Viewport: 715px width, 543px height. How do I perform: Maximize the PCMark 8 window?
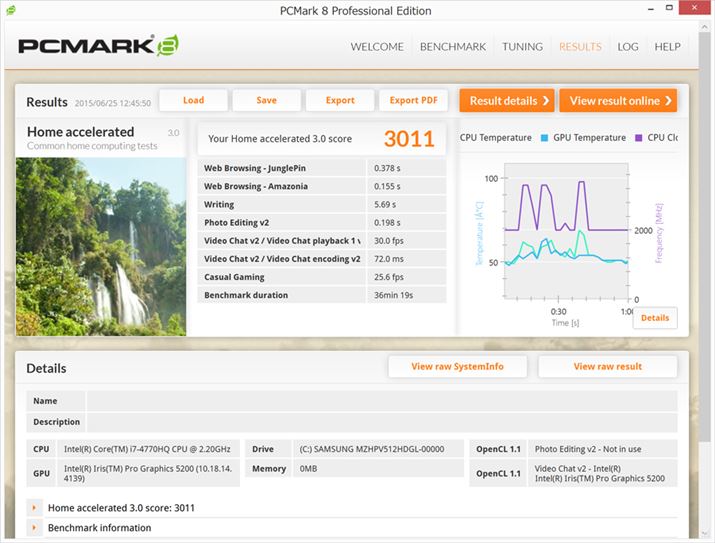coord(669,8)
